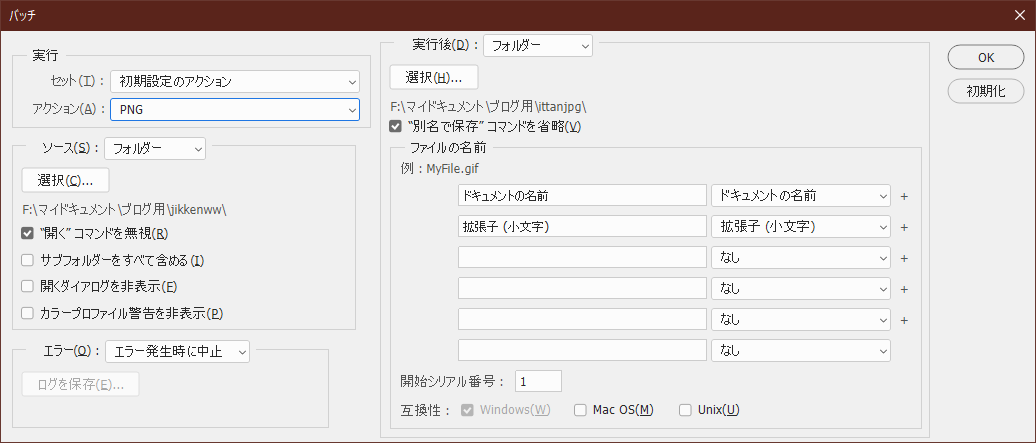
Task: Uncheck "別名で保存" コマンドを省略 checkbox
Action: (x=395, y=126)
